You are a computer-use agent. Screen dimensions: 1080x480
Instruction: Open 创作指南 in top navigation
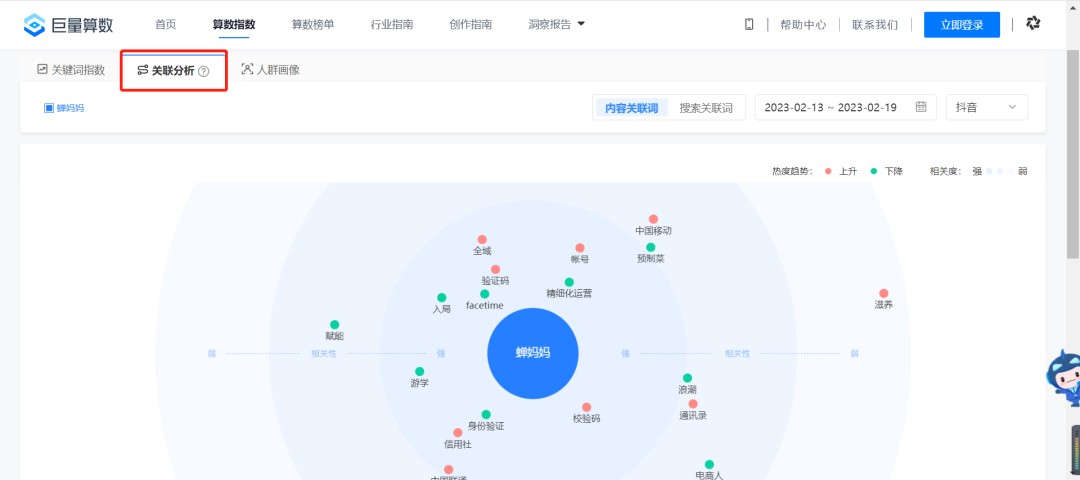[x=470, y=25]
